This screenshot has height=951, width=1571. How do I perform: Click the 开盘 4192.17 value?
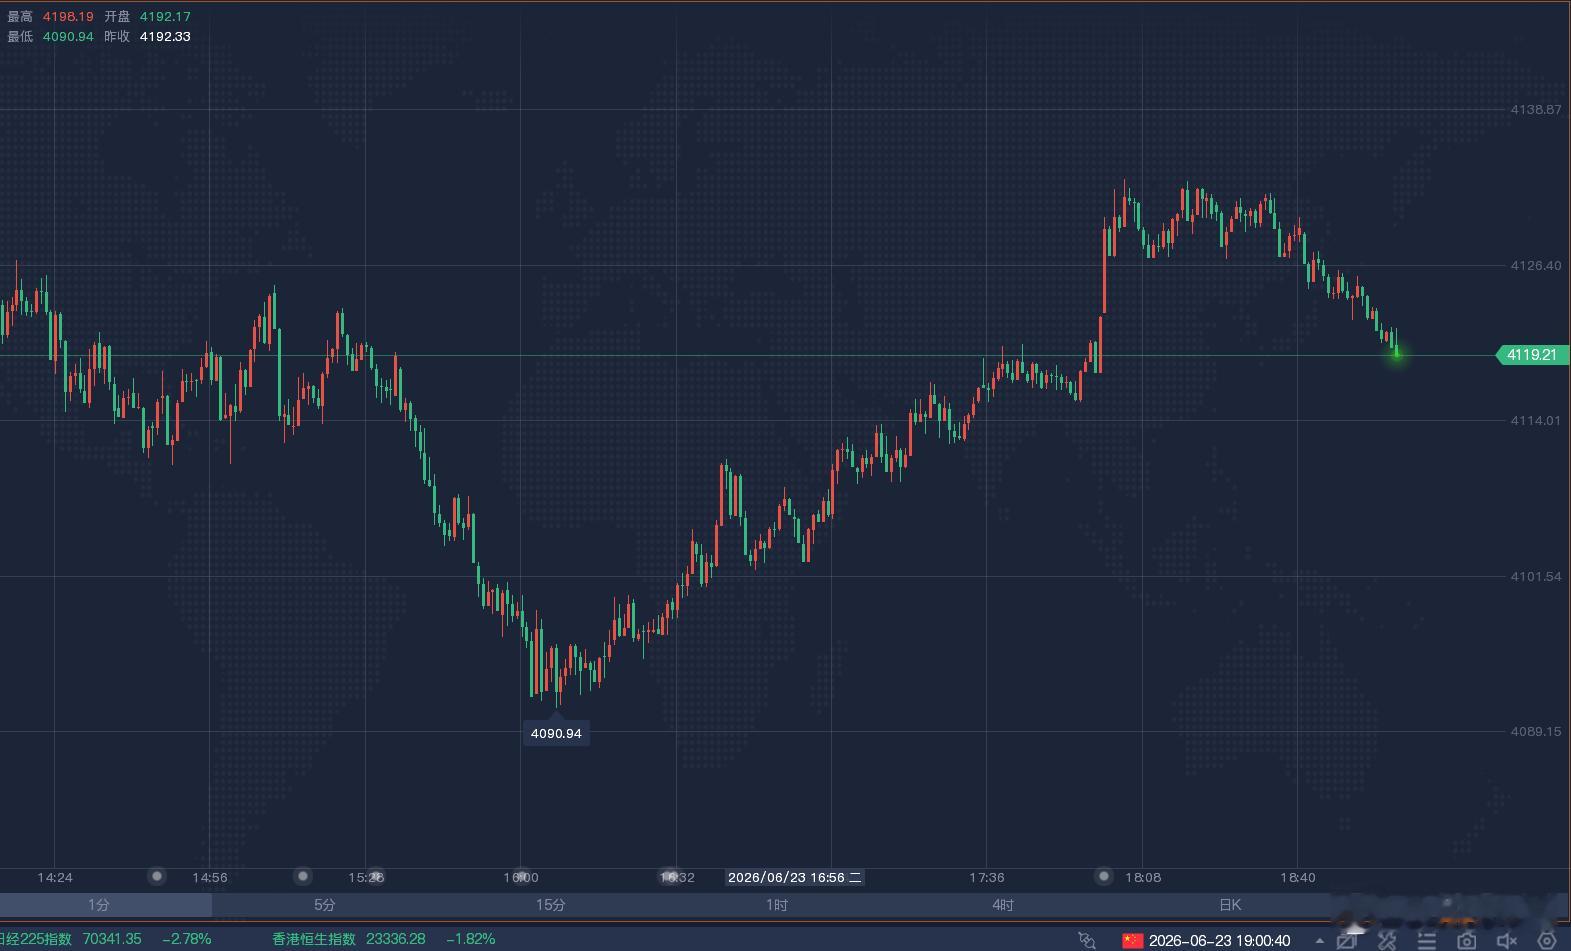[x=165, y=17]
